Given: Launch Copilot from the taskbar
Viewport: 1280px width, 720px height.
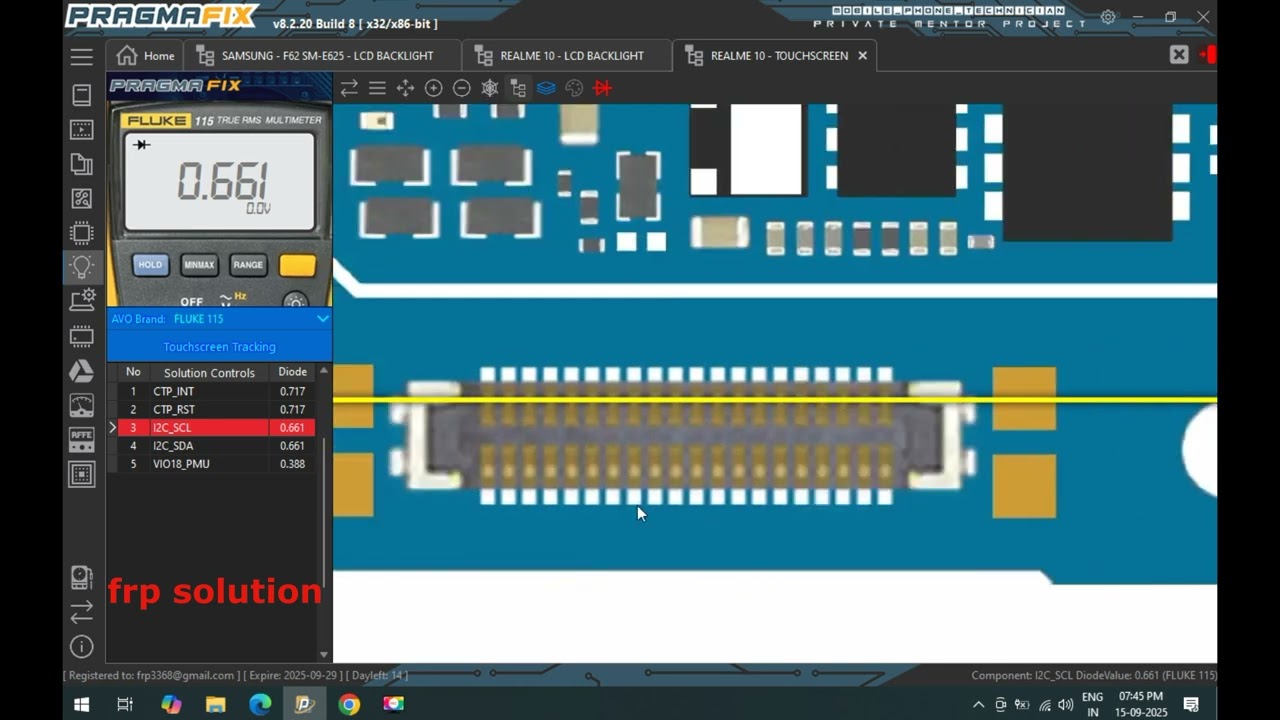Looking at the screenshot, I should [x=171, y=704].
